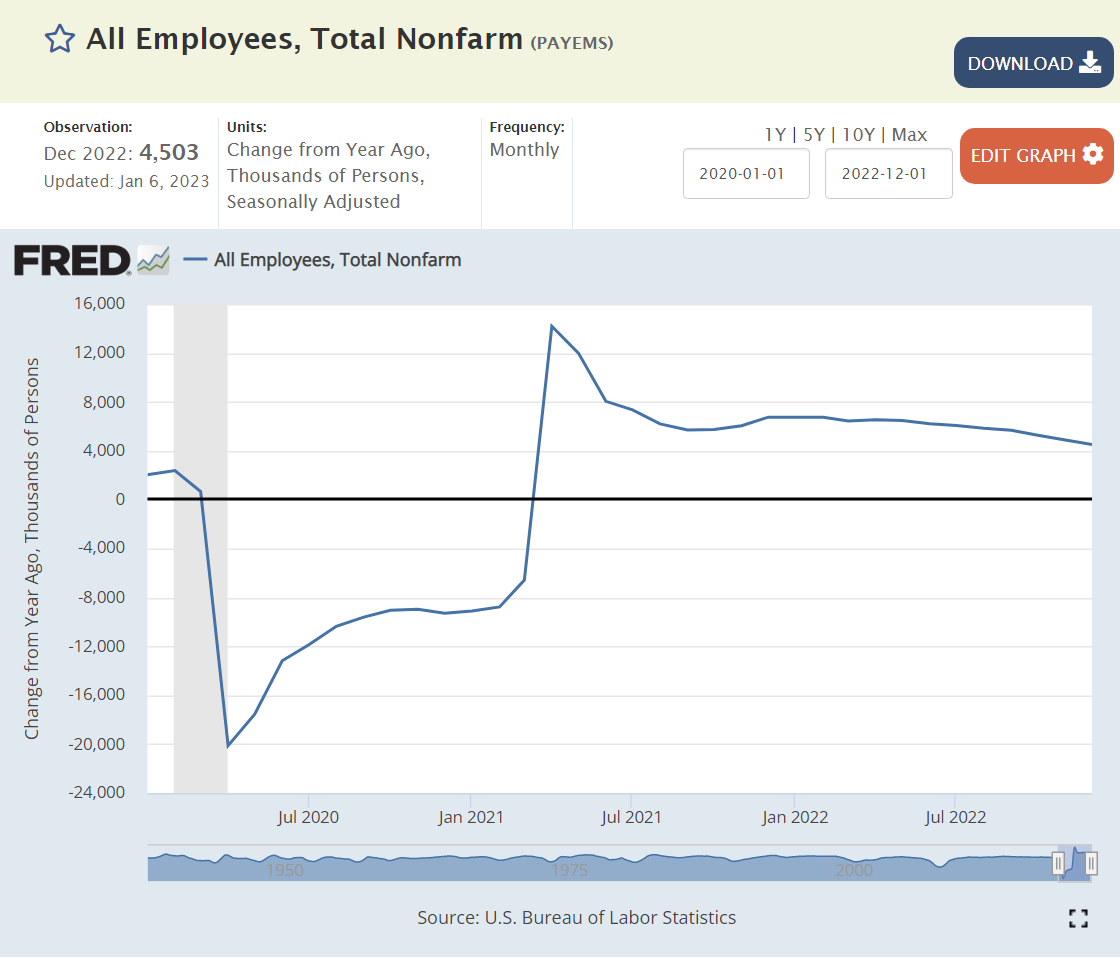Click the FRED chart-line icon
The height and width of the screenshot is (958, 1120).
[153, 259]
